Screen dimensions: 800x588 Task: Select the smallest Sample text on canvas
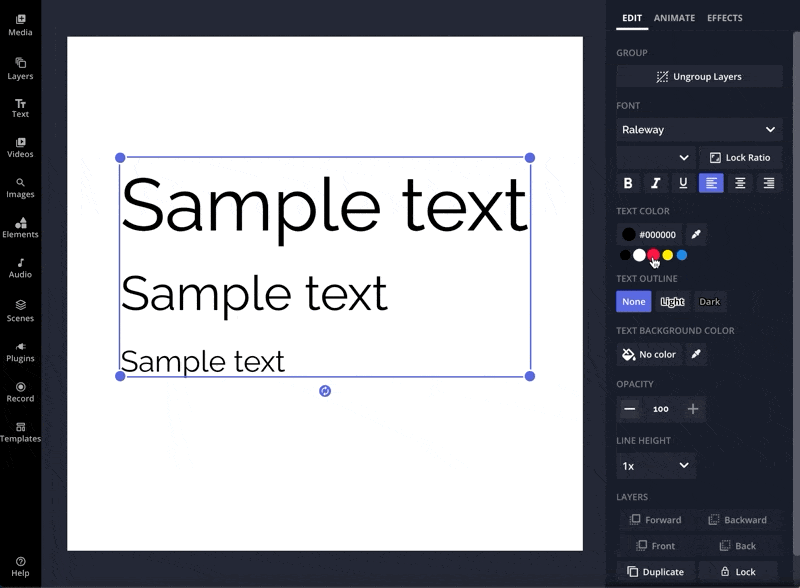click(203, 361)
